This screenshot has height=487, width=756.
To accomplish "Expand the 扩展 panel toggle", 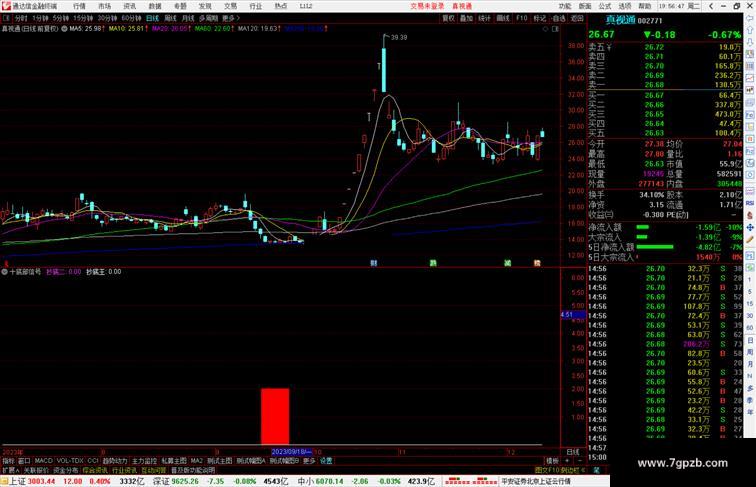I will point(10,470).
